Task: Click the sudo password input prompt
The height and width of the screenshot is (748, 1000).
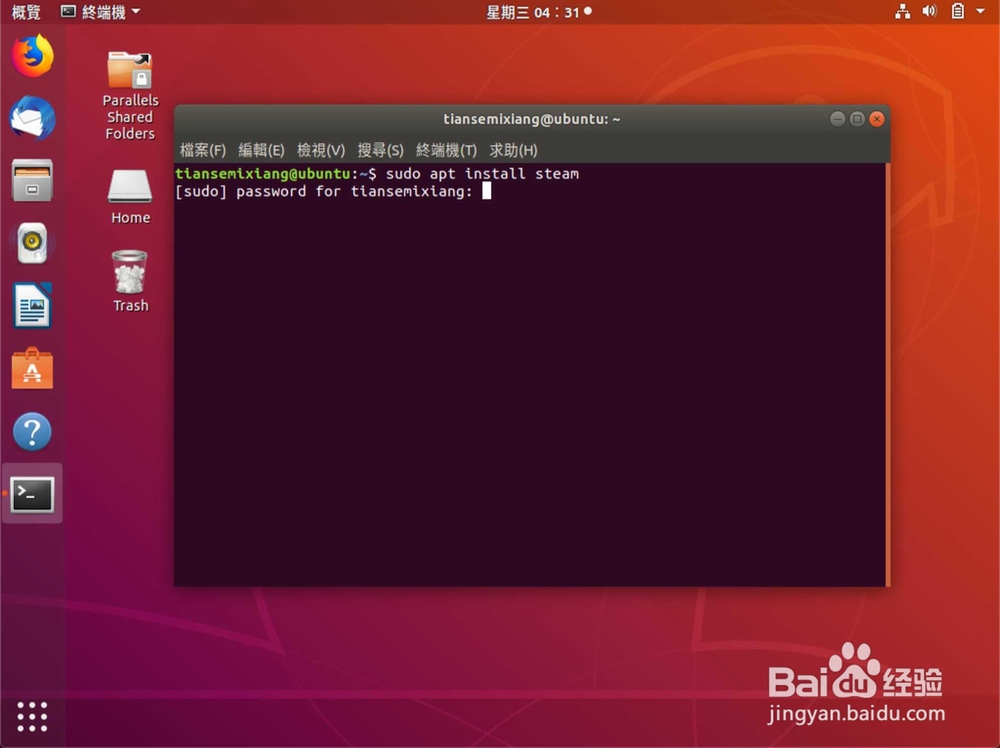Action: click(487, 191)
